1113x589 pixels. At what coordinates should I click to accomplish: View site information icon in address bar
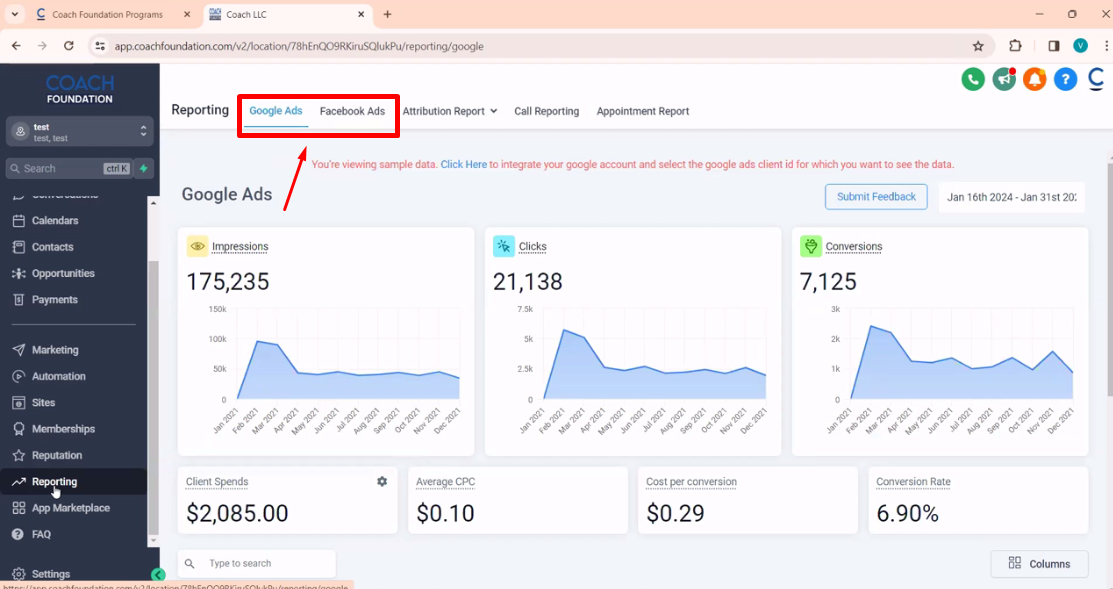(x=100, y=46)
